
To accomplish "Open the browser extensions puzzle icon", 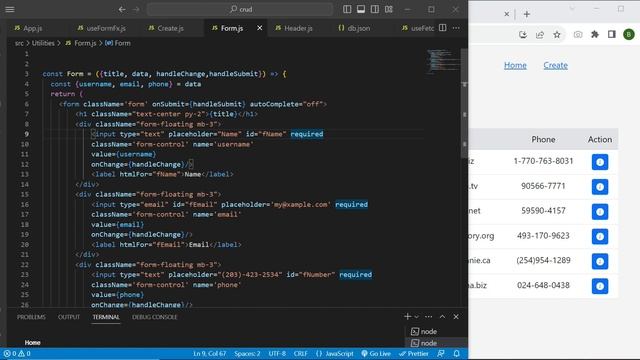I will click(x=595, y=35).
